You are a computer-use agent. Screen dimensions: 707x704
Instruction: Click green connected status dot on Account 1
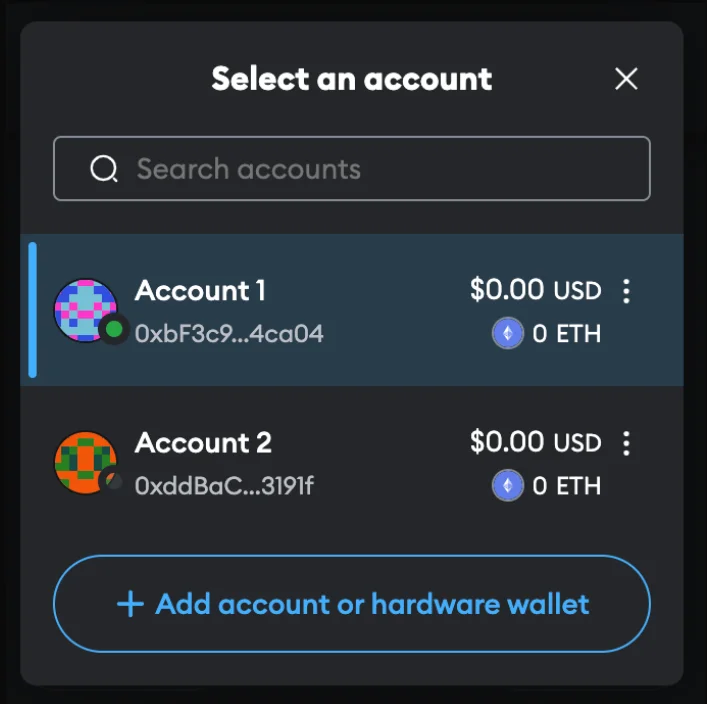[114, 329]
